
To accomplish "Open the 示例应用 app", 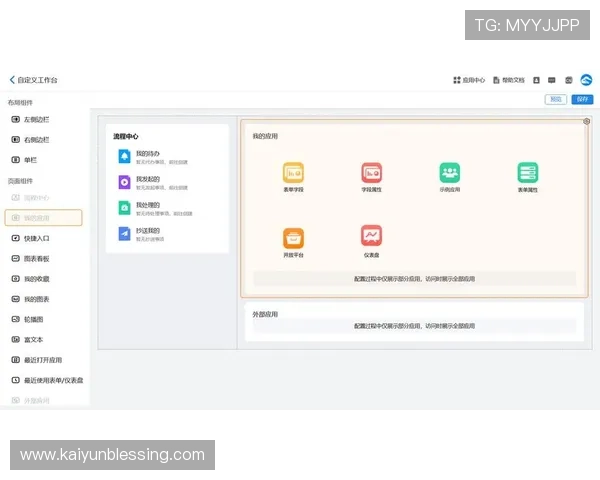I will (450, 177).
